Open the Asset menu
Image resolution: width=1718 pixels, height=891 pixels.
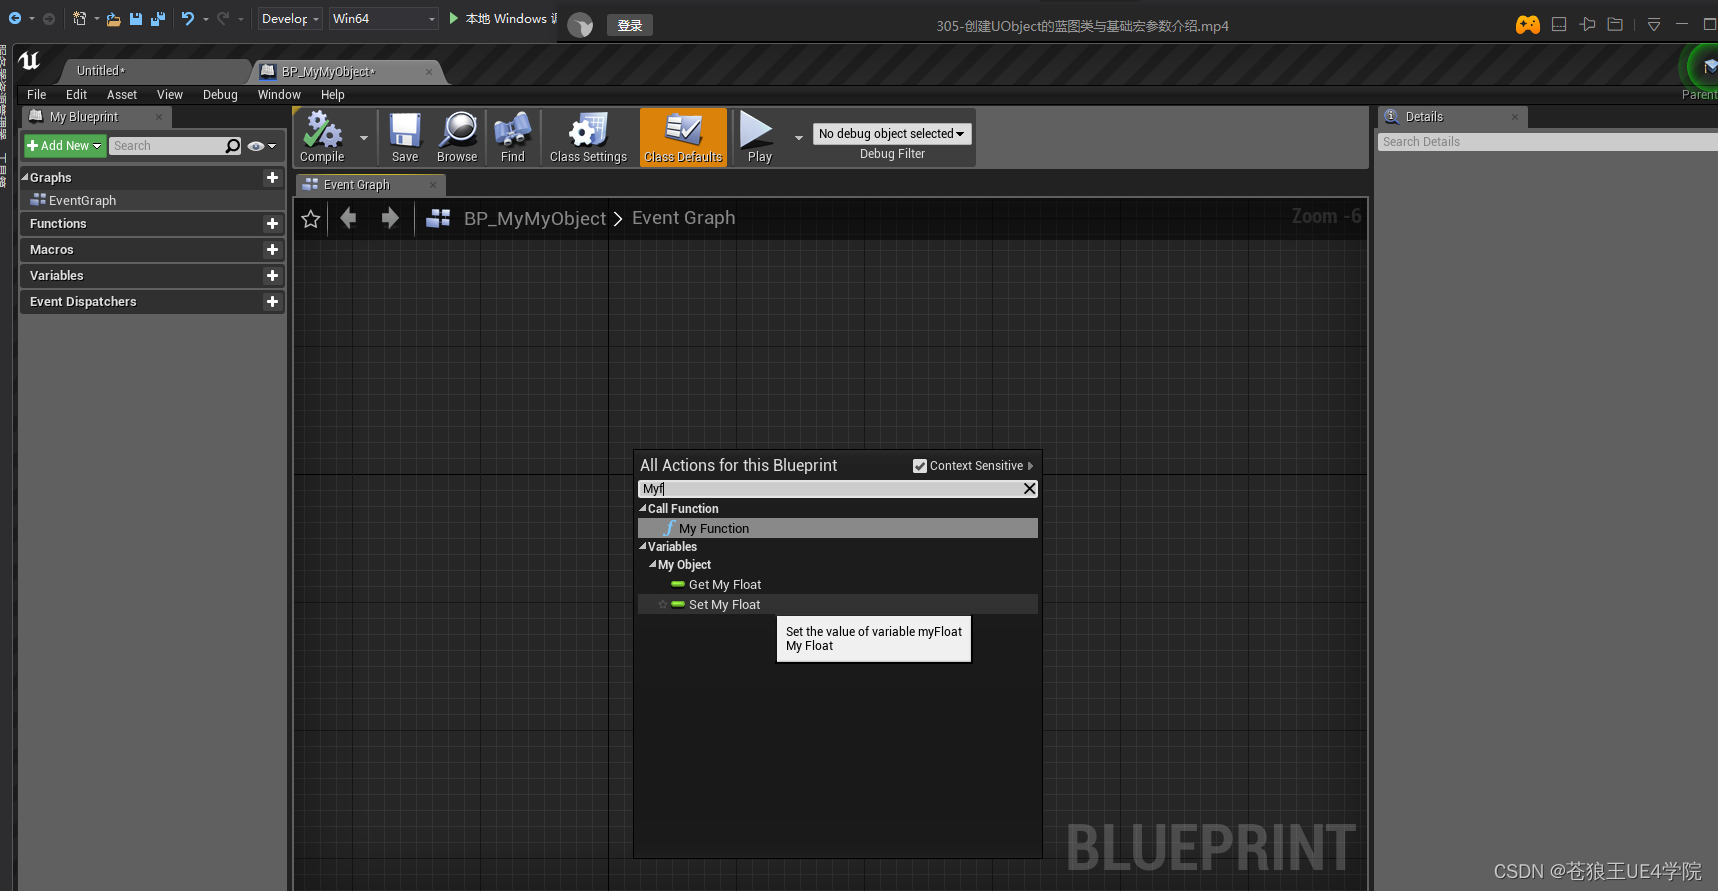(x=122, y=95)
